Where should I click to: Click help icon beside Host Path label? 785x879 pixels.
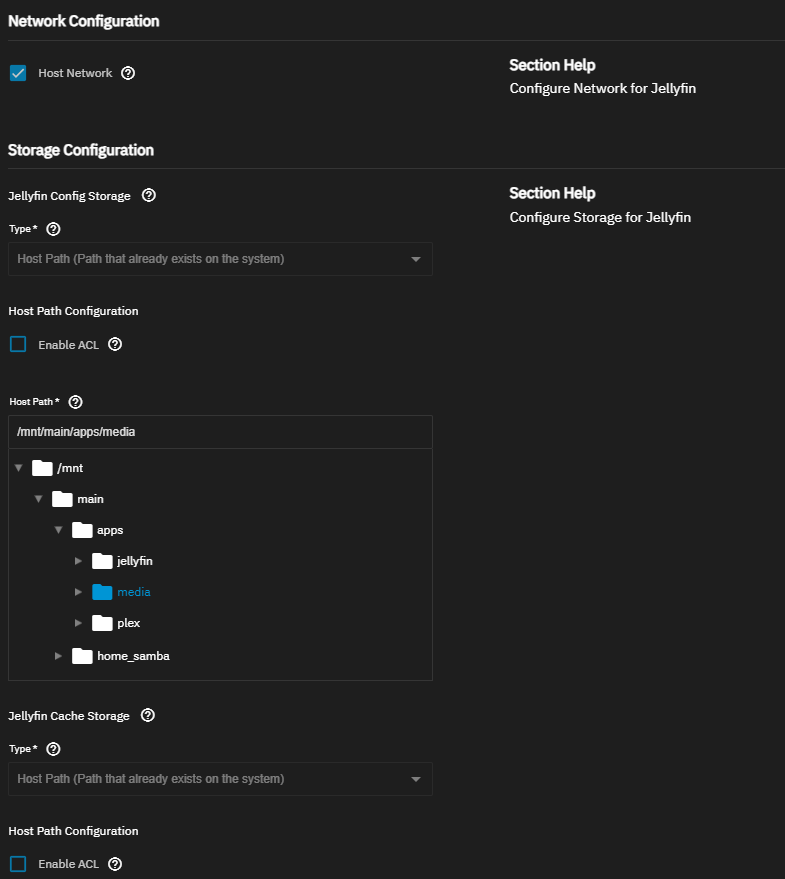click(75, 402)
